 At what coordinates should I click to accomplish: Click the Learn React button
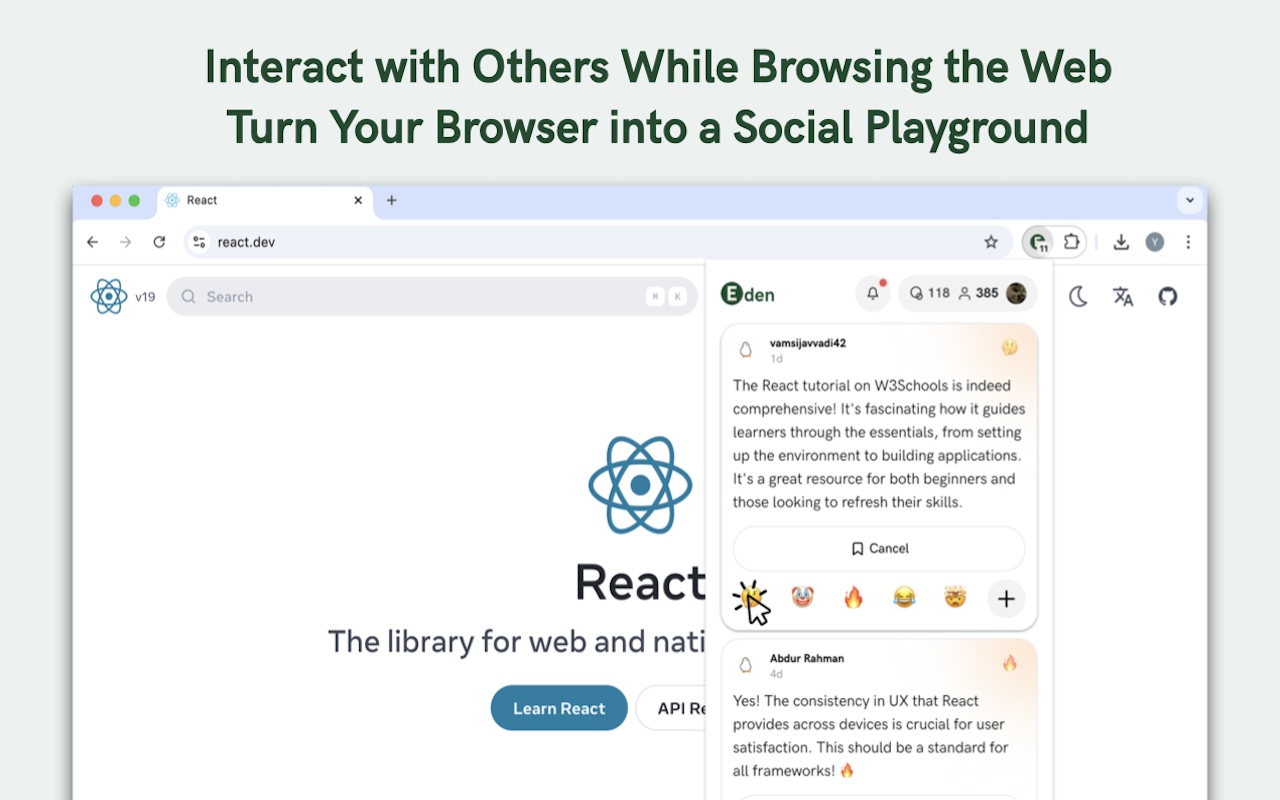(x=559, y=708)
